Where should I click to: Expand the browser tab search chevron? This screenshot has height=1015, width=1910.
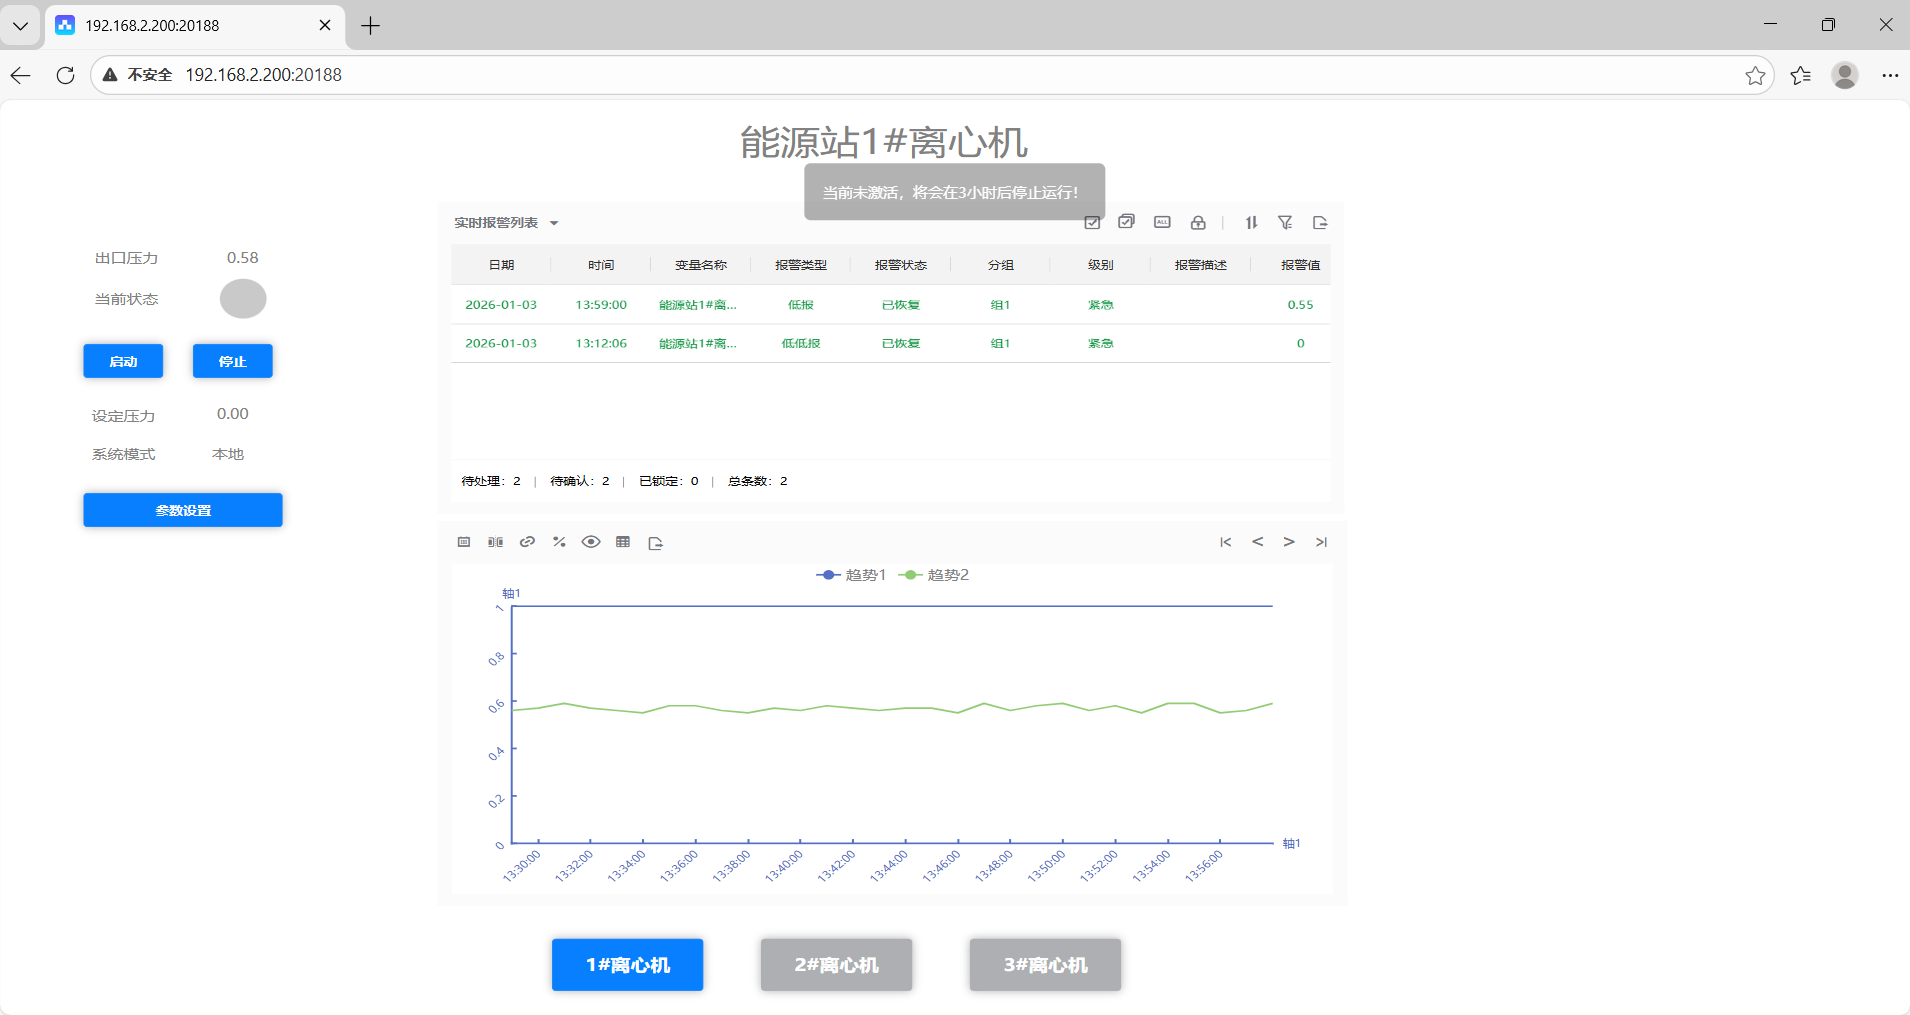(x=20, y=25)
